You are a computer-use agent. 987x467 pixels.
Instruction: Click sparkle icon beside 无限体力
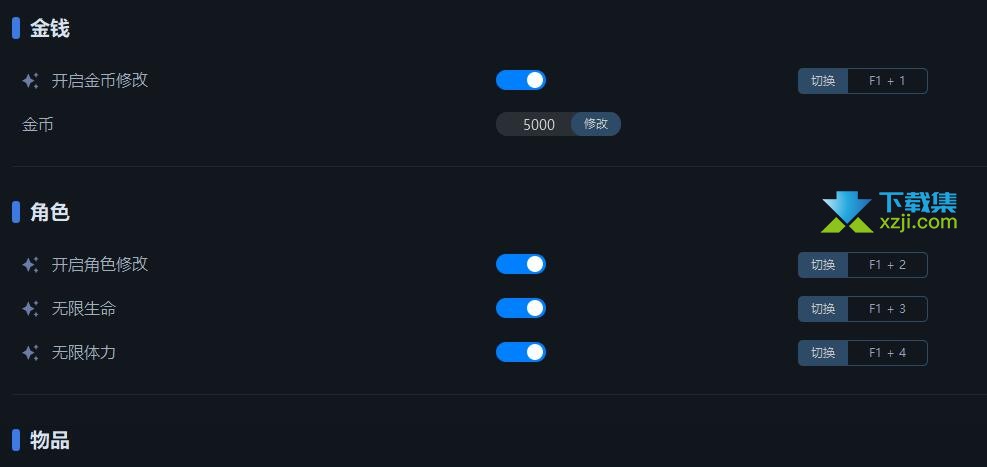[x=30, y=352]
